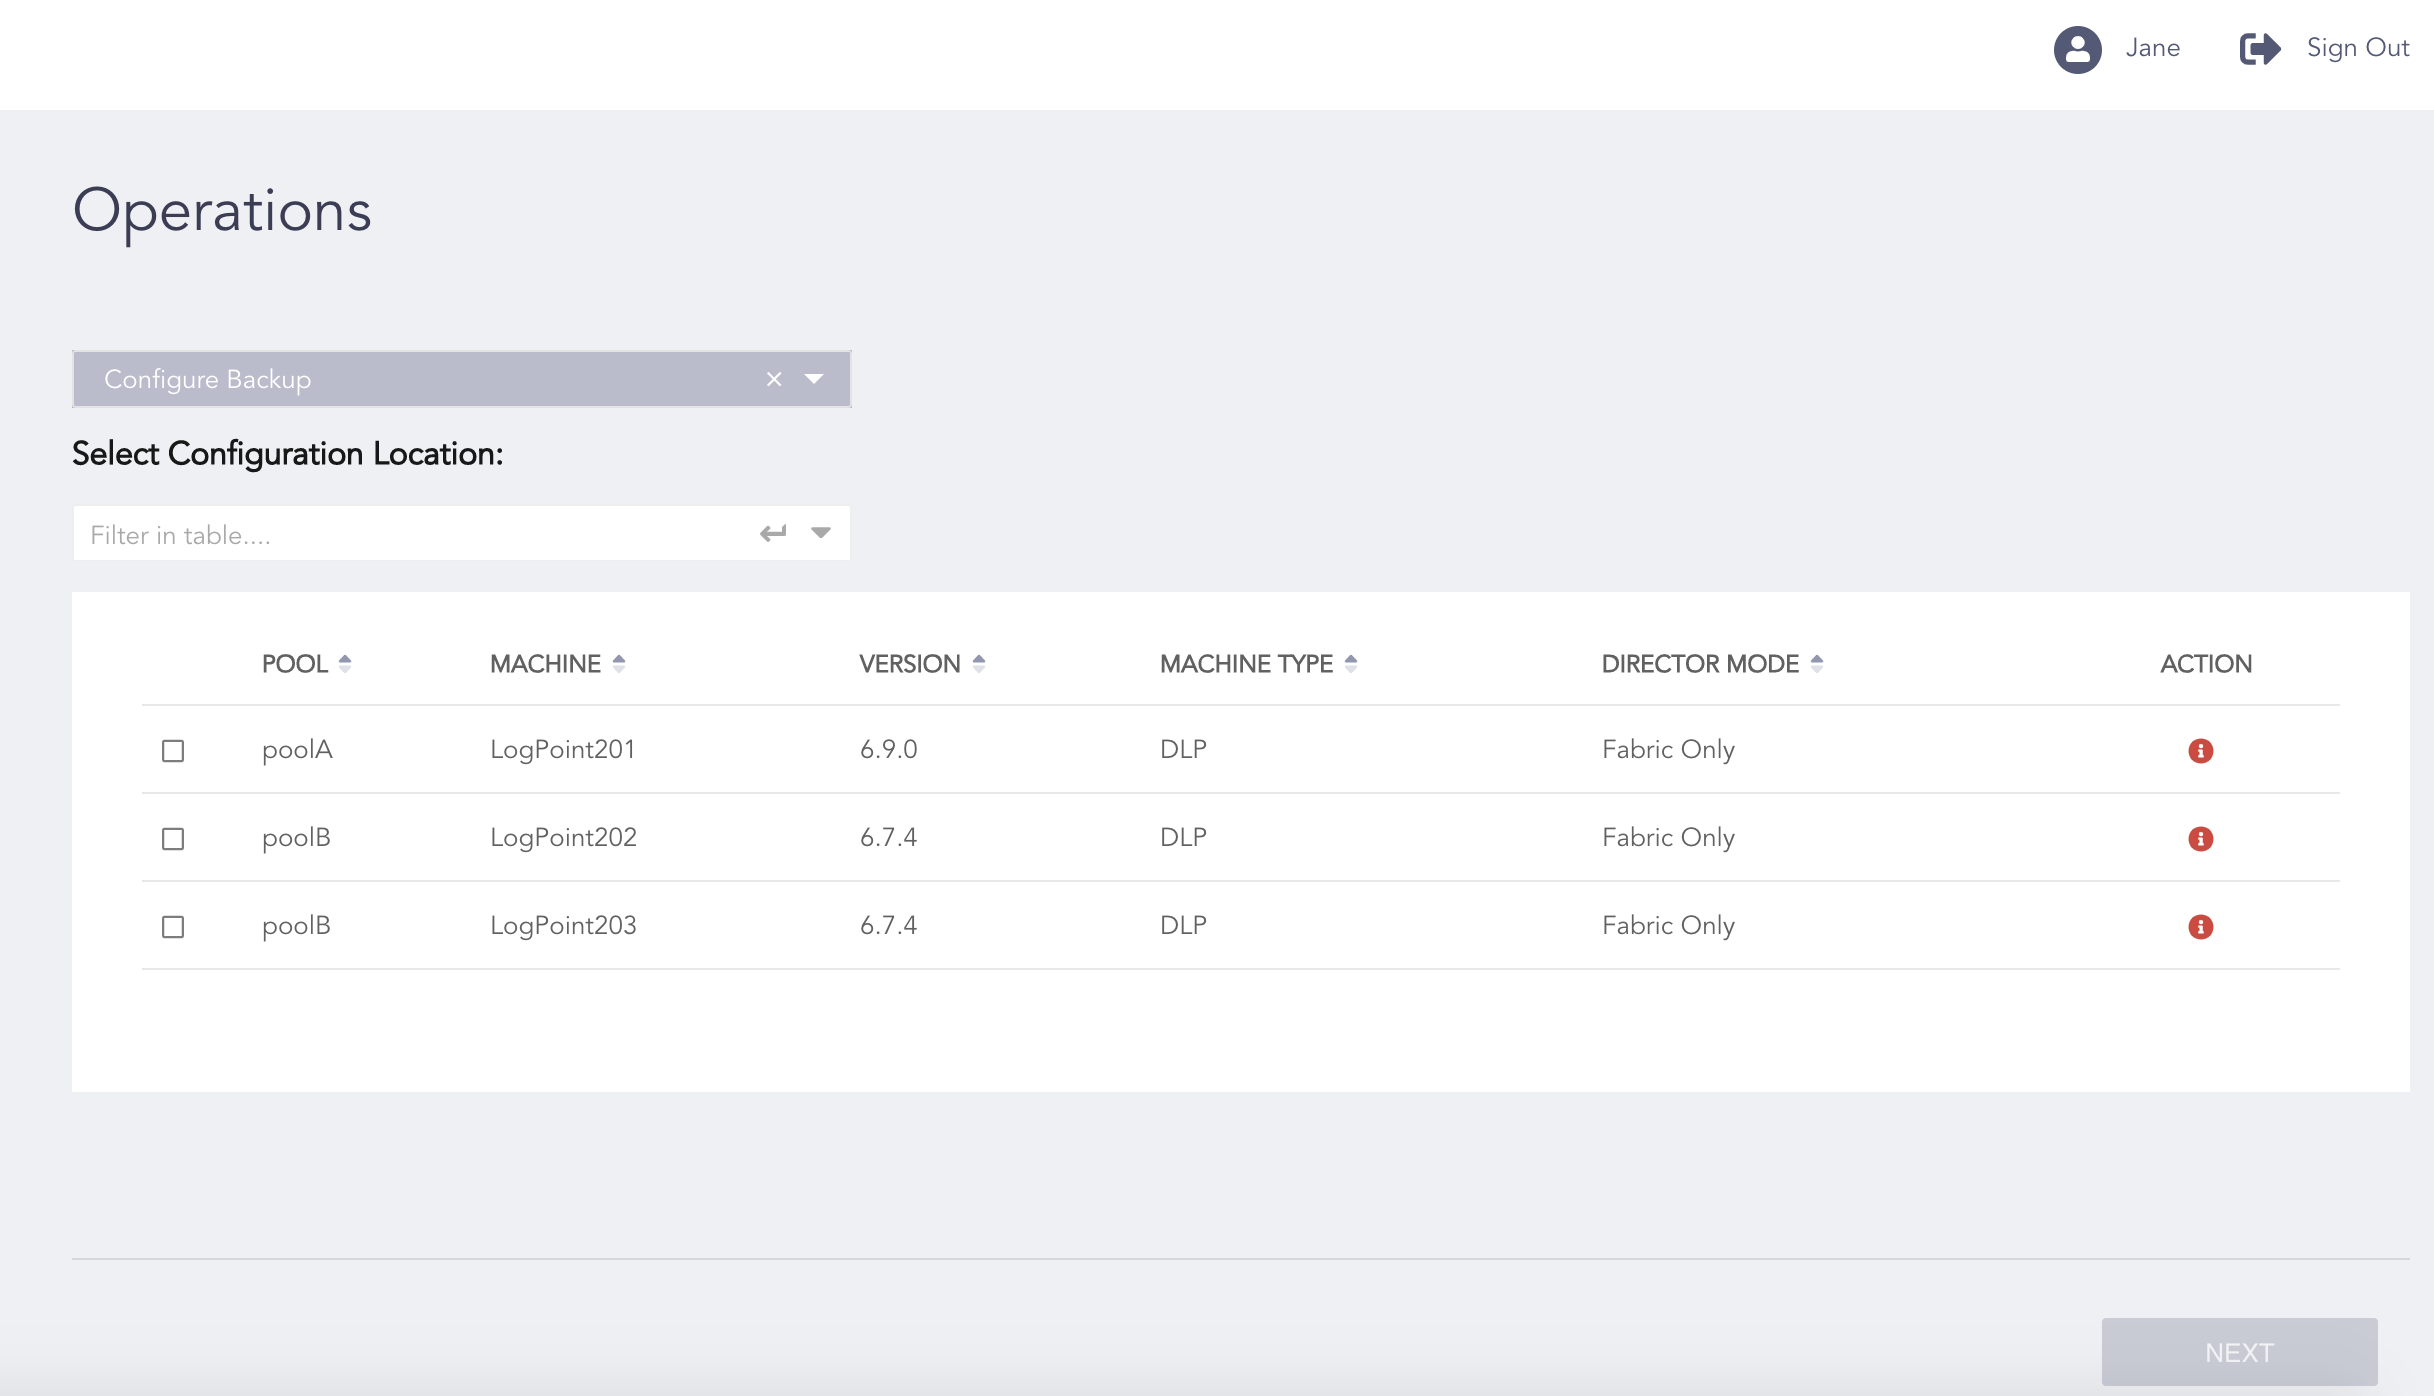Sort the table by VERSION column
Viewport: 2434px width, 1396px height.
(979, 662)
